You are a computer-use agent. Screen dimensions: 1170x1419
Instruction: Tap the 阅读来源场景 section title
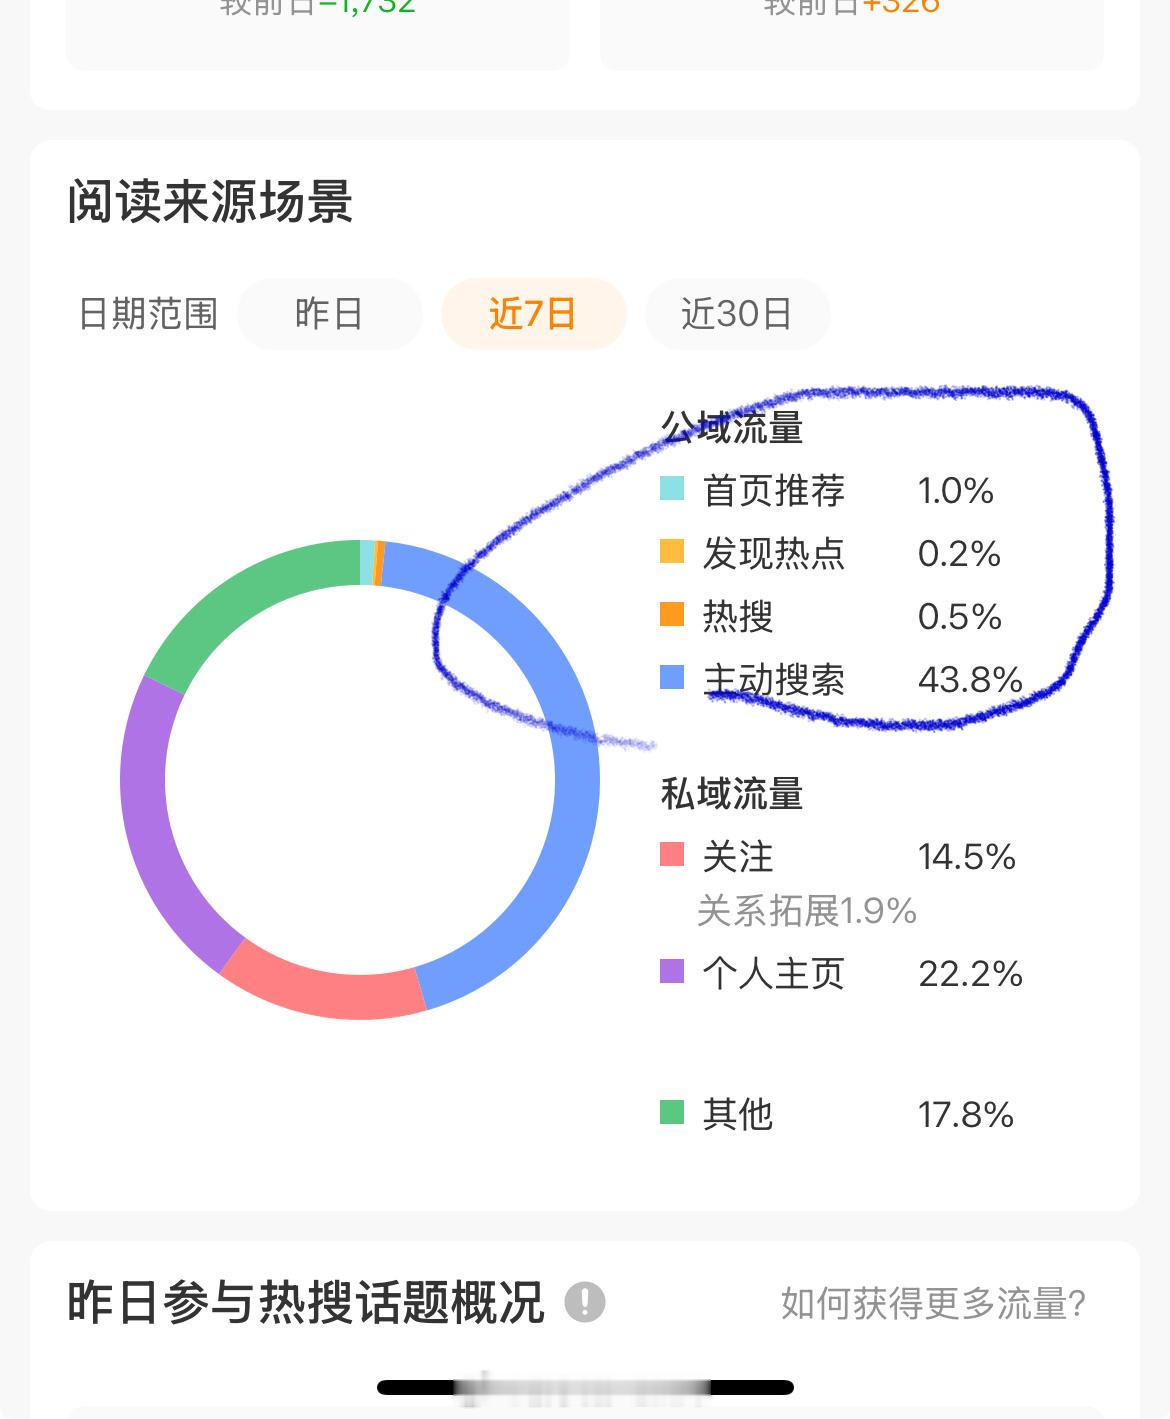[210, 203]
